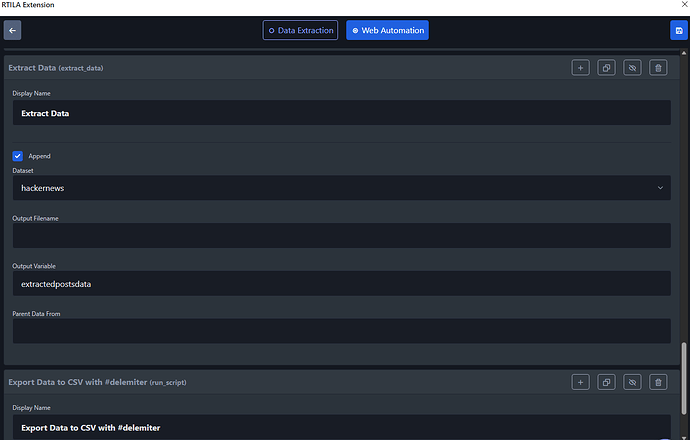690x440 pixels.
Task: Click the vertical scrollbar thumb
Action: click(684, 378)
